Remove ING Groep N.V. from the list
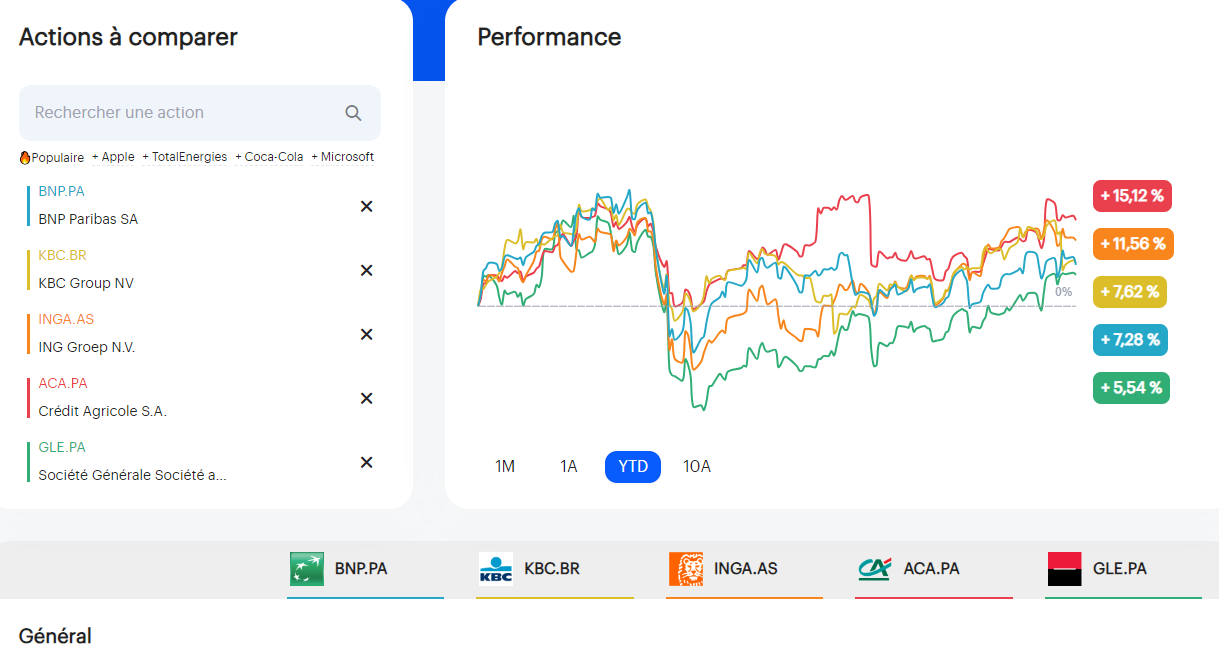 (366, 334)
